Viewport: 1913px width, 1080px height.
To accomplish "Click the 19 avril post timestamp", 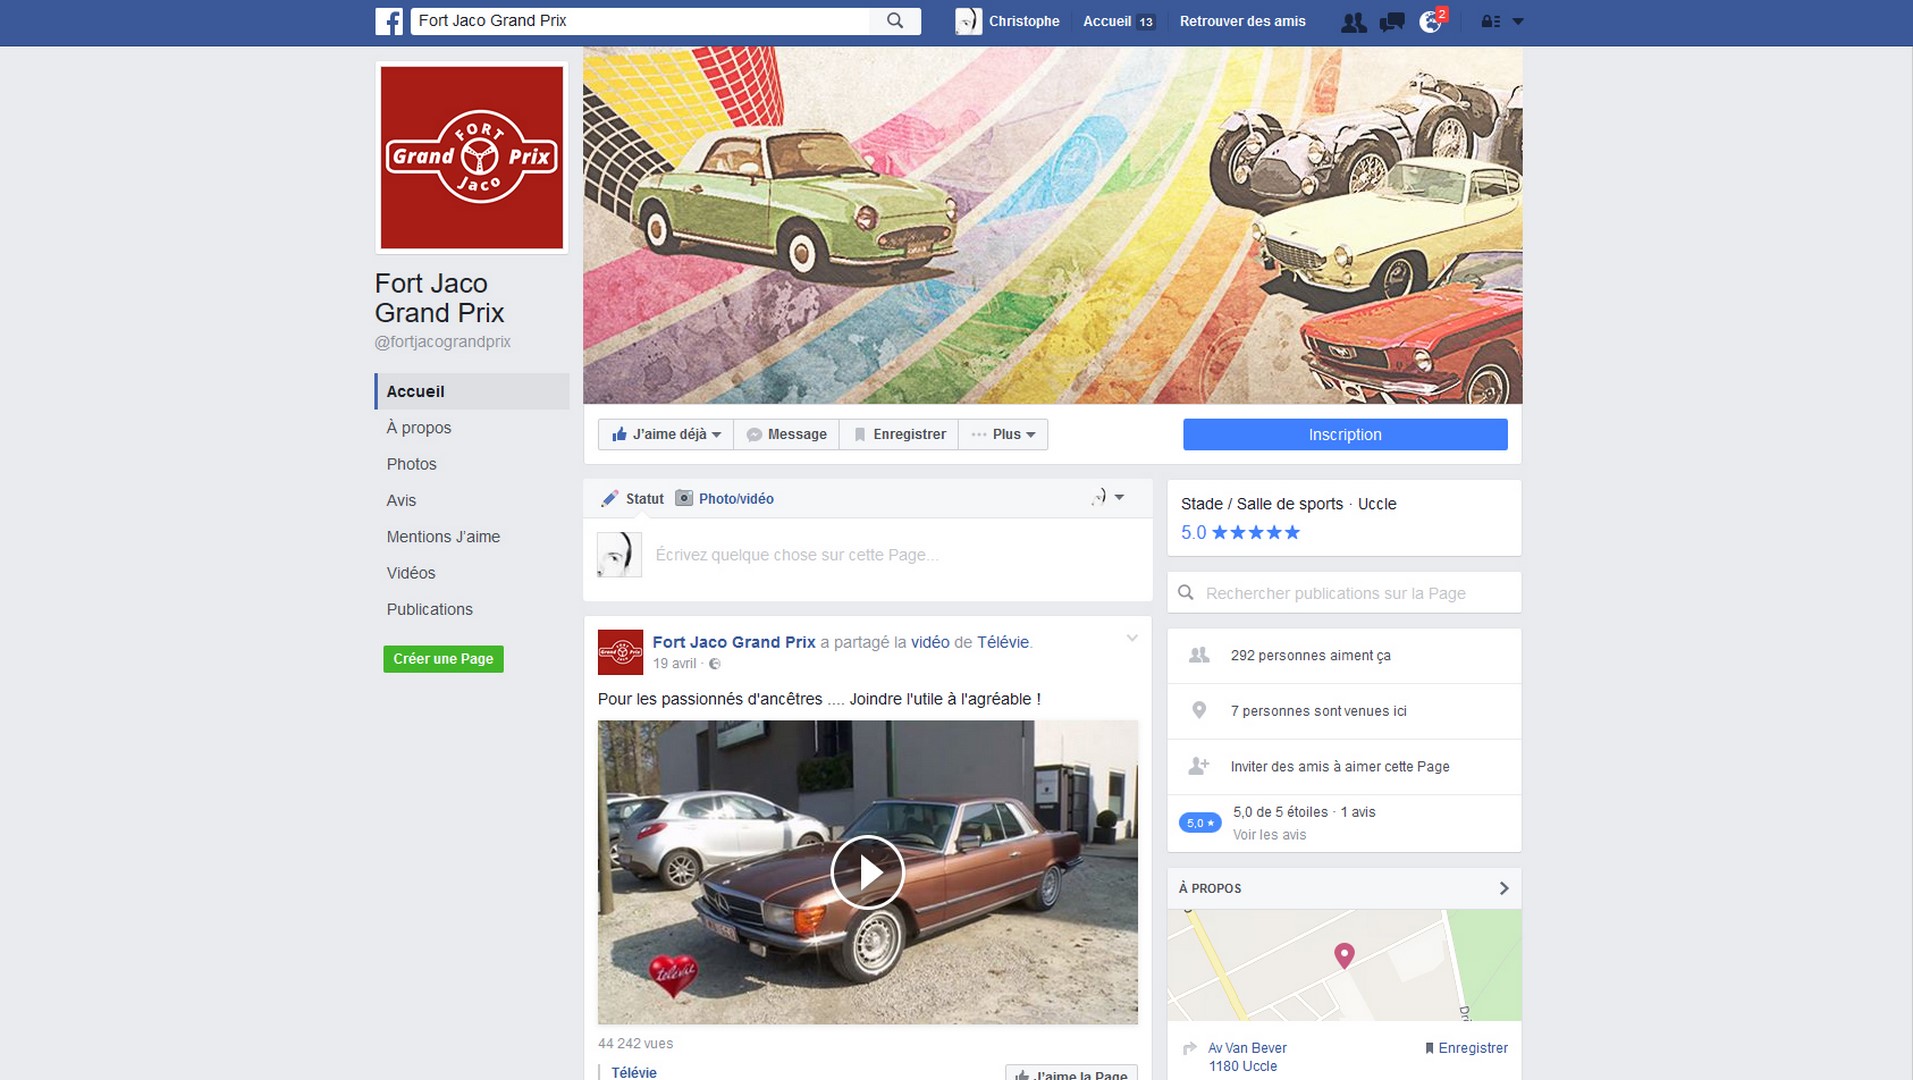I will point(675,664).
